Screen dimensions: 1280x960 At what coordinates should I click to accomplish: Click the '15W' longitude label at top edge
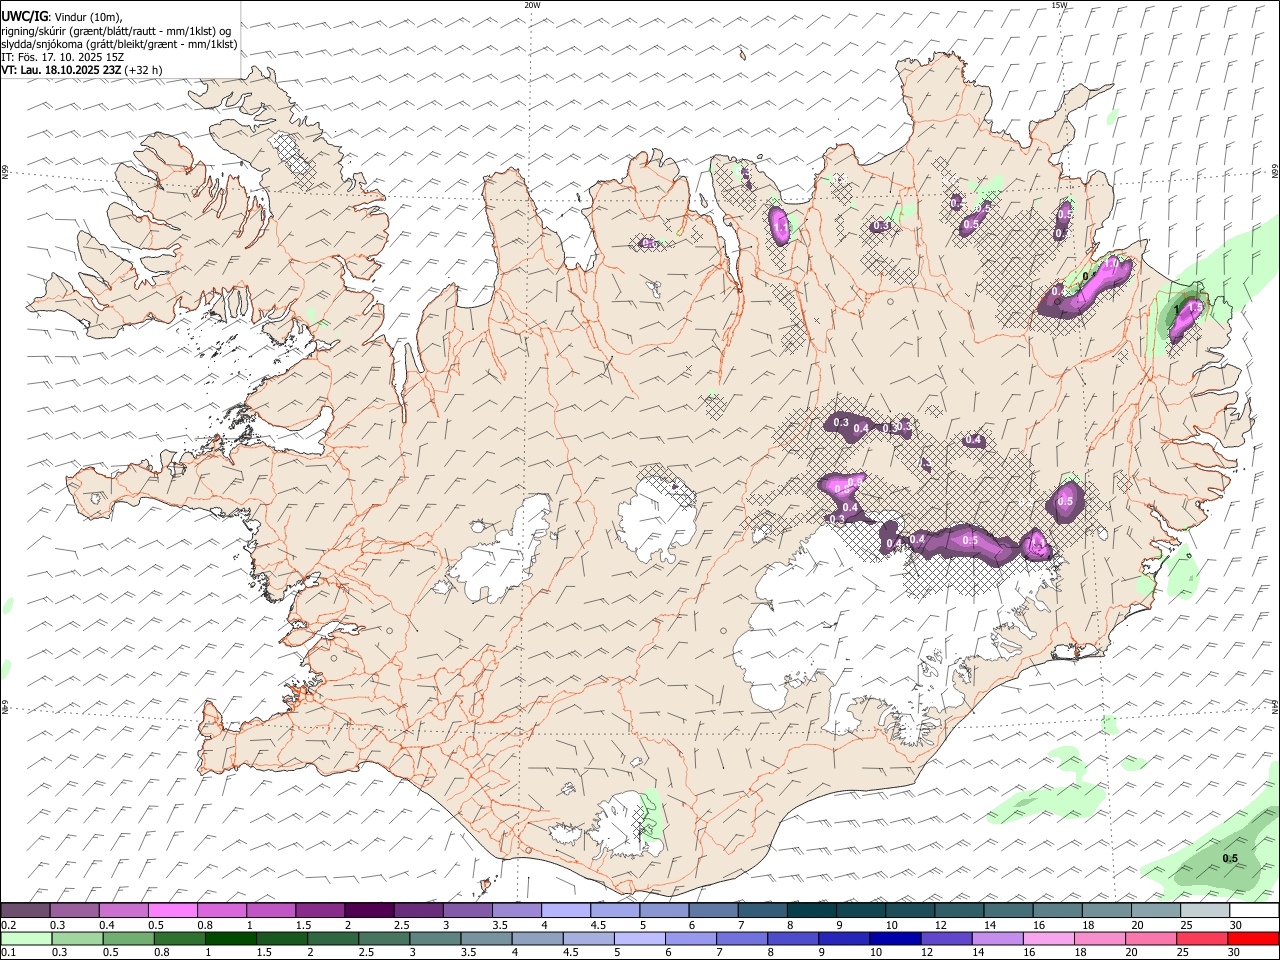(x=1059, y=5)
